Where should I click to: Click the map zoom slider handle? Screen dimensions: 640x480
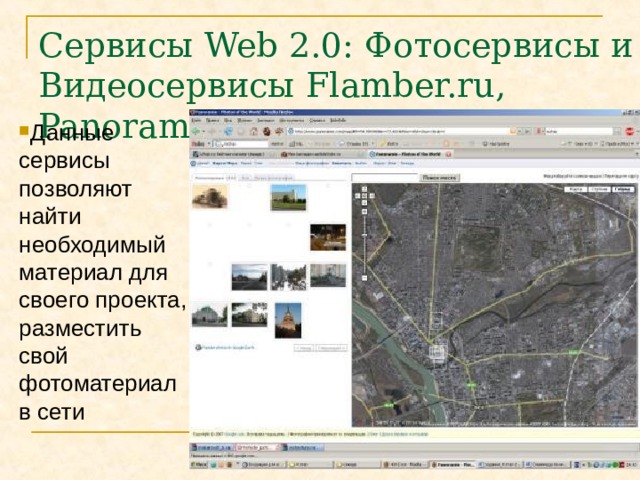364,236
